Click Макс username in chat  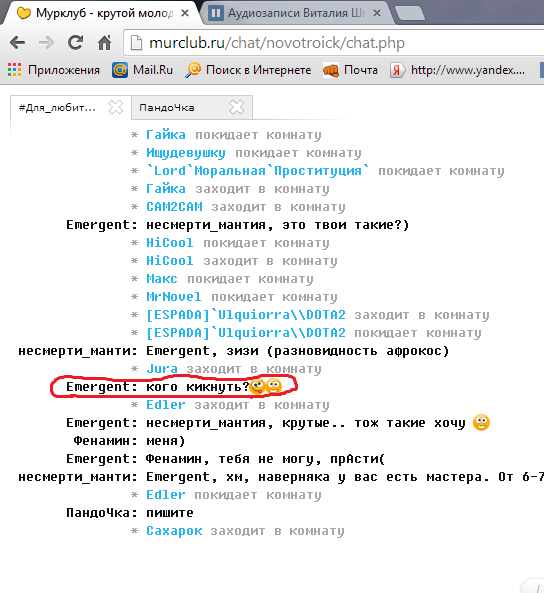[162, 279]
